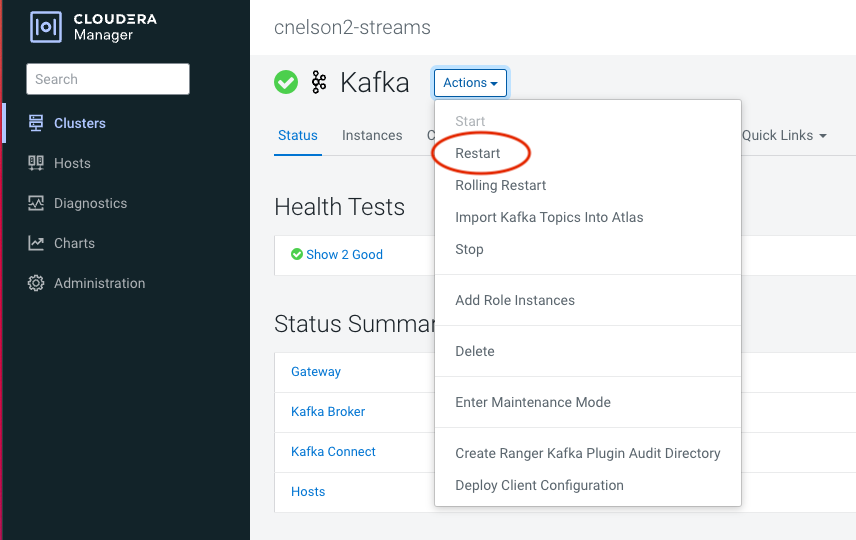Screen dimensions: 856x540
Task: Open the Hosts link in Status Summary
Action: pyautogui.click(x=308, y=491)
